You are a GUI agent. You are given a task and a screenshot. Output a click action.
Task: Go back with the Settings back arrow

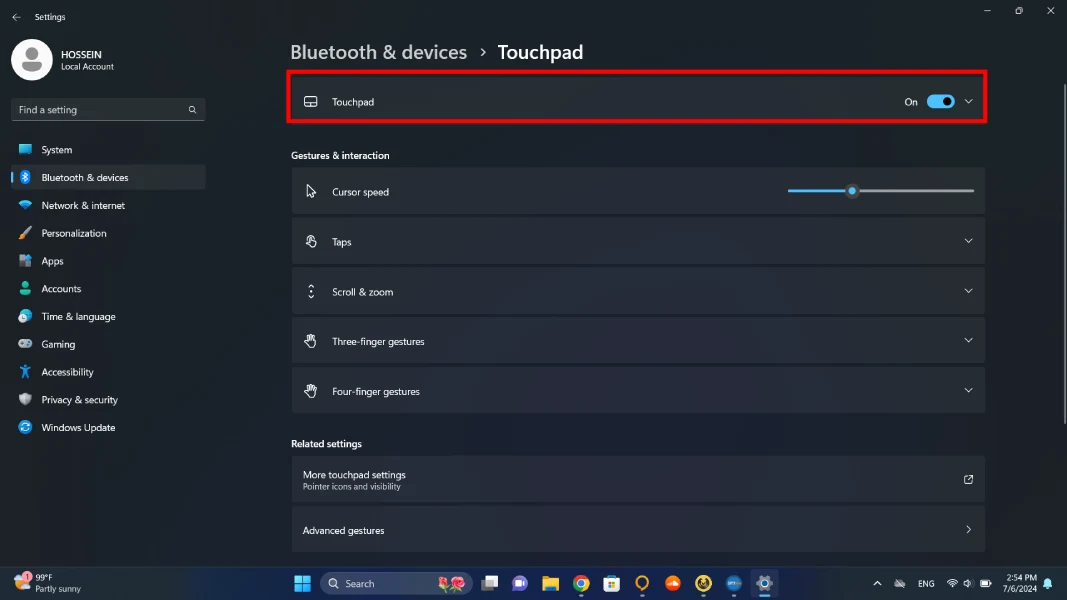point(16,17)
